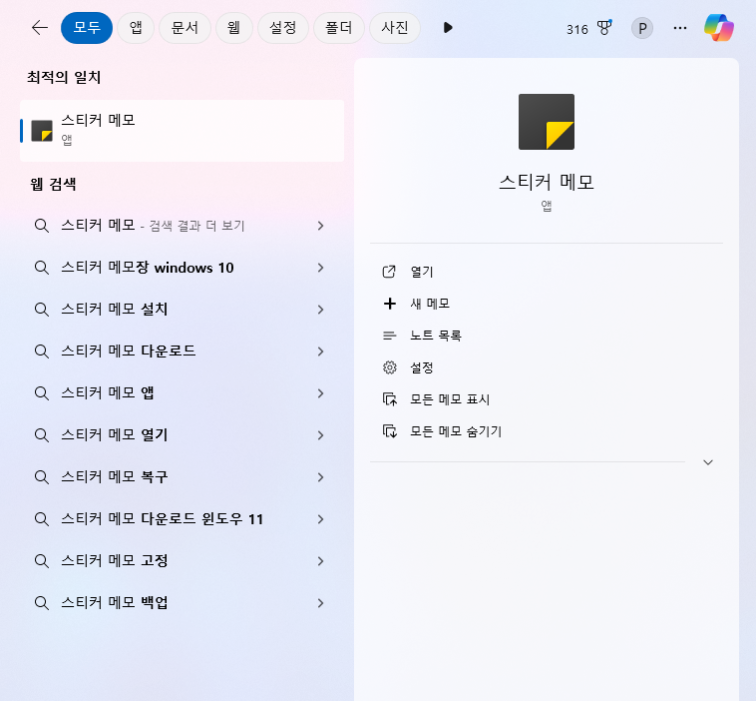Image resolution: width=756 pixels, height=701 pixels.
Task: Click the 스티커 메모 title in the preview pane
Action: click(x=546, y=182)
